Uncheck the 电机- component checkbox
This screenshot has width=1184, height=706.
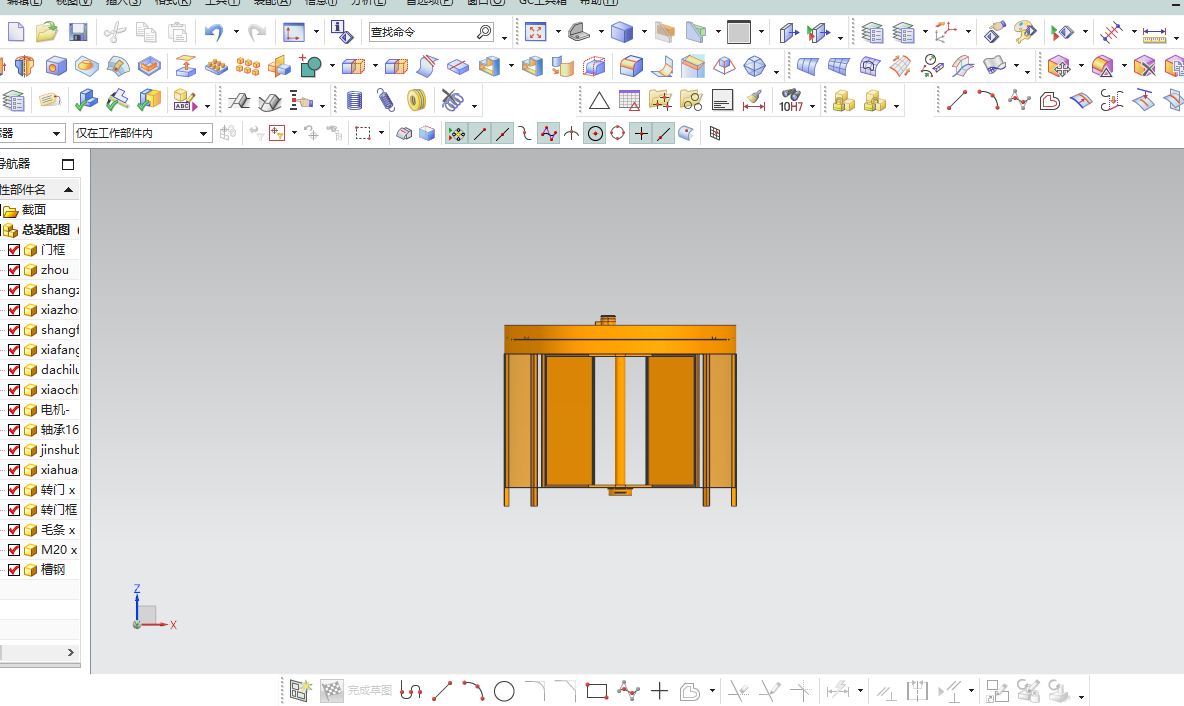pos(14,410)
